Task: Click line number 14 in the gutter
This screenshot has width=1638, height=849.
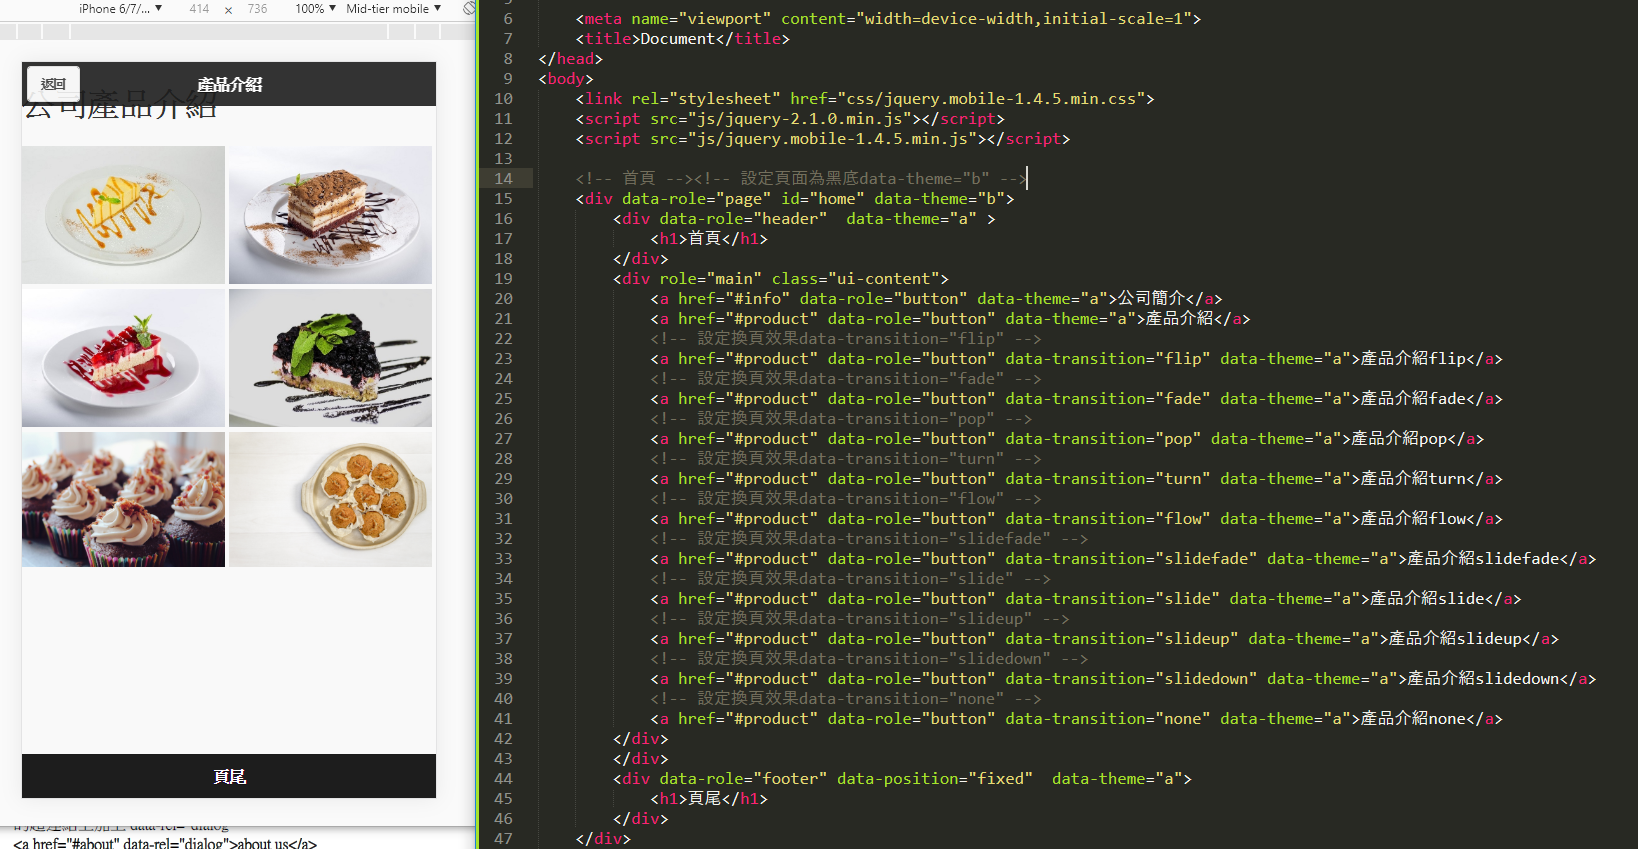Action: (503, 178)
